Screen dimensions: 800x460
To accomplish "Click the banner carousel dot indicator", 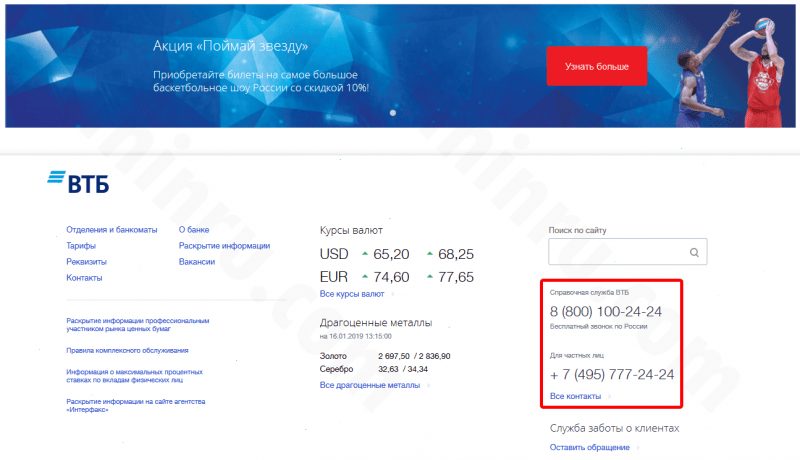I will tap(393, 113).
